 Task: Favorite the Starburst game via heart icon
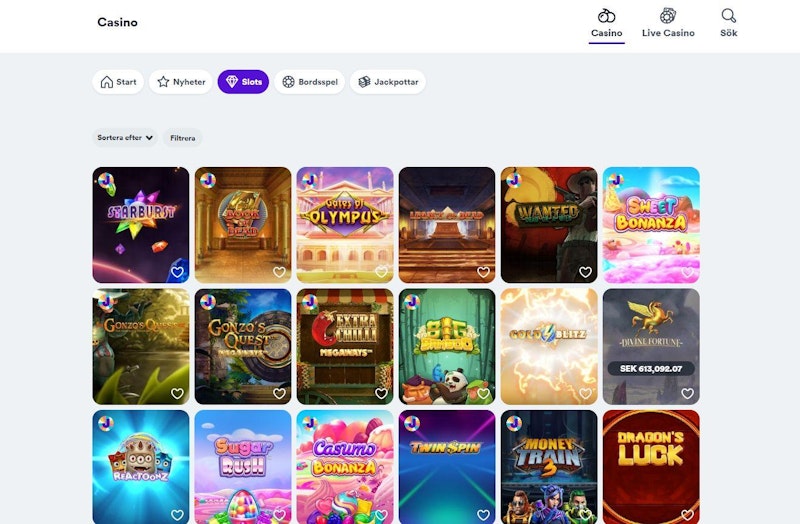coord(177,272)
